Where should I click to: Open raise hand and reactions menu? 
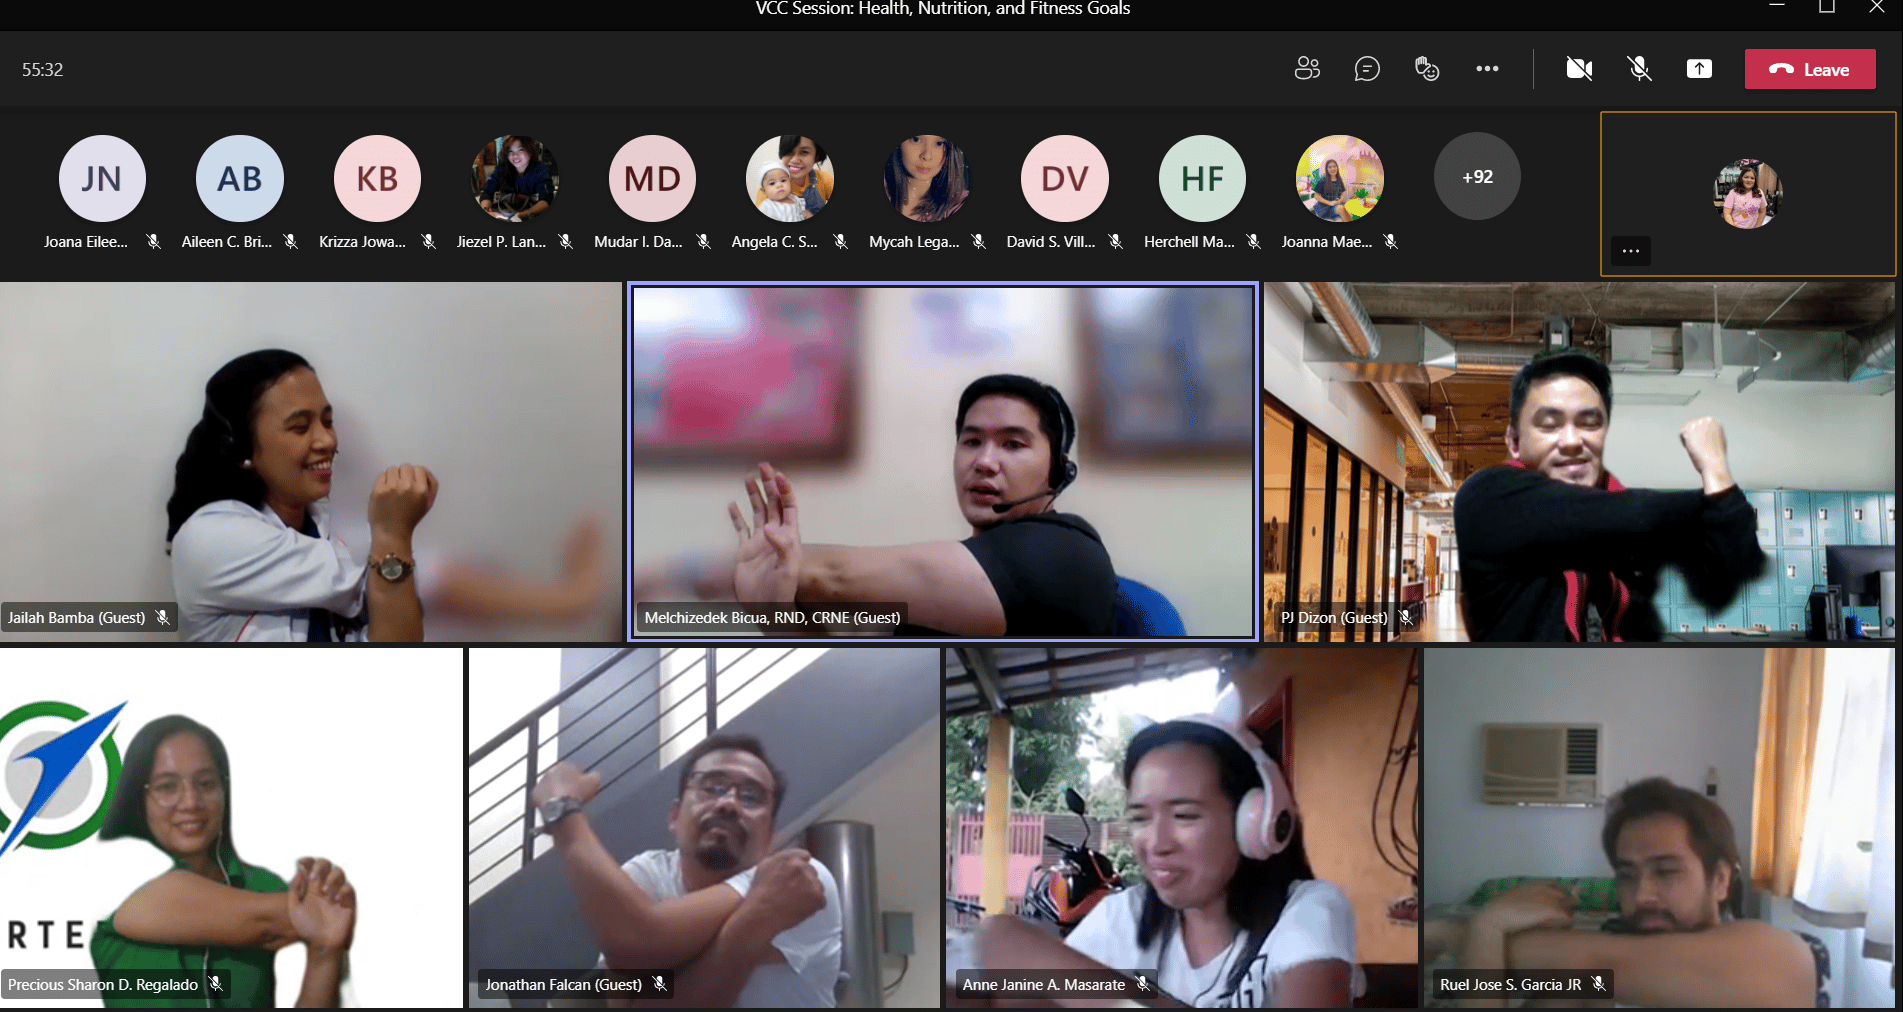[x=1427, y=68]
